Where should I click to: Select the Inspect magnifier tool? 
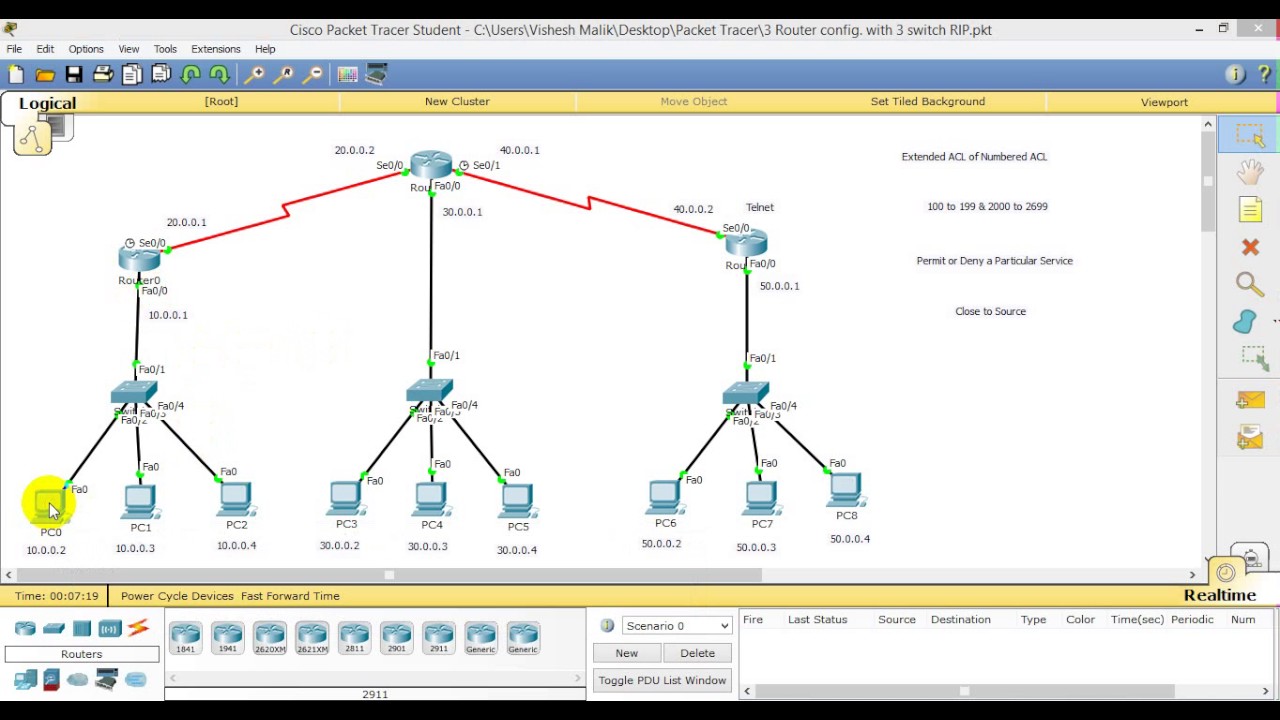[1250, 284]
